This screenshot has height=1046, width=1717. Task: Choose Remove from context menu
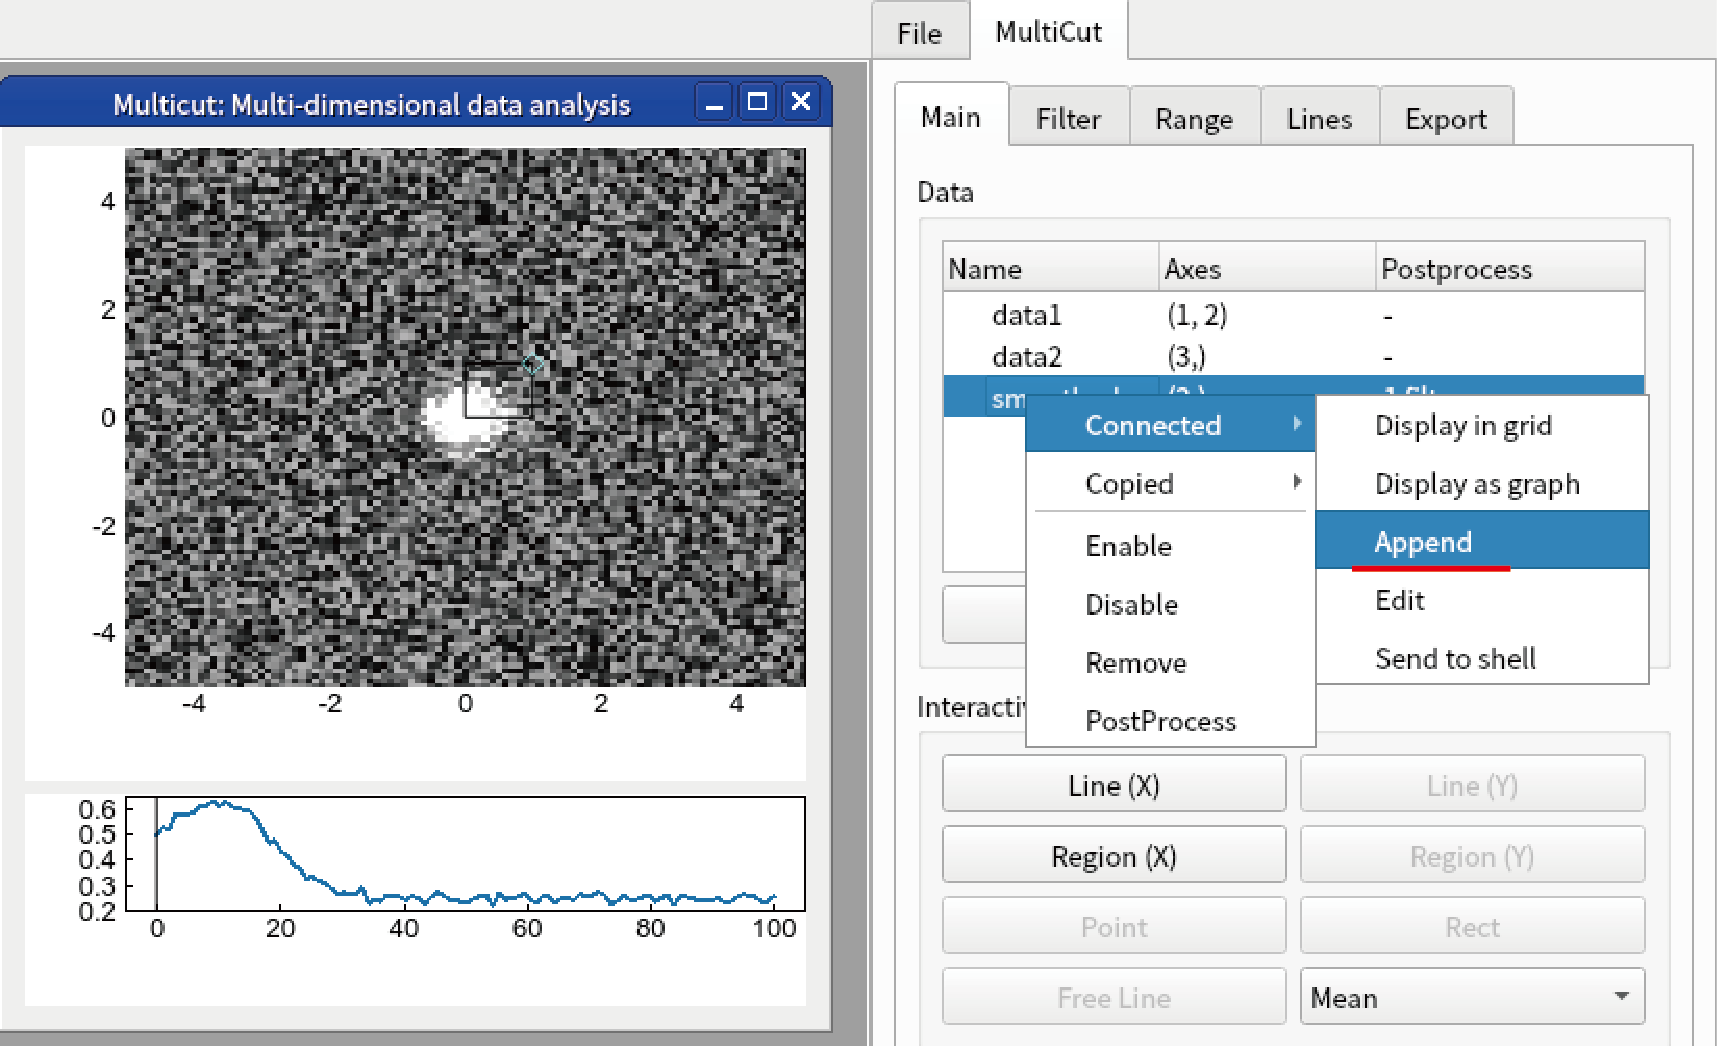[1170, 662]
